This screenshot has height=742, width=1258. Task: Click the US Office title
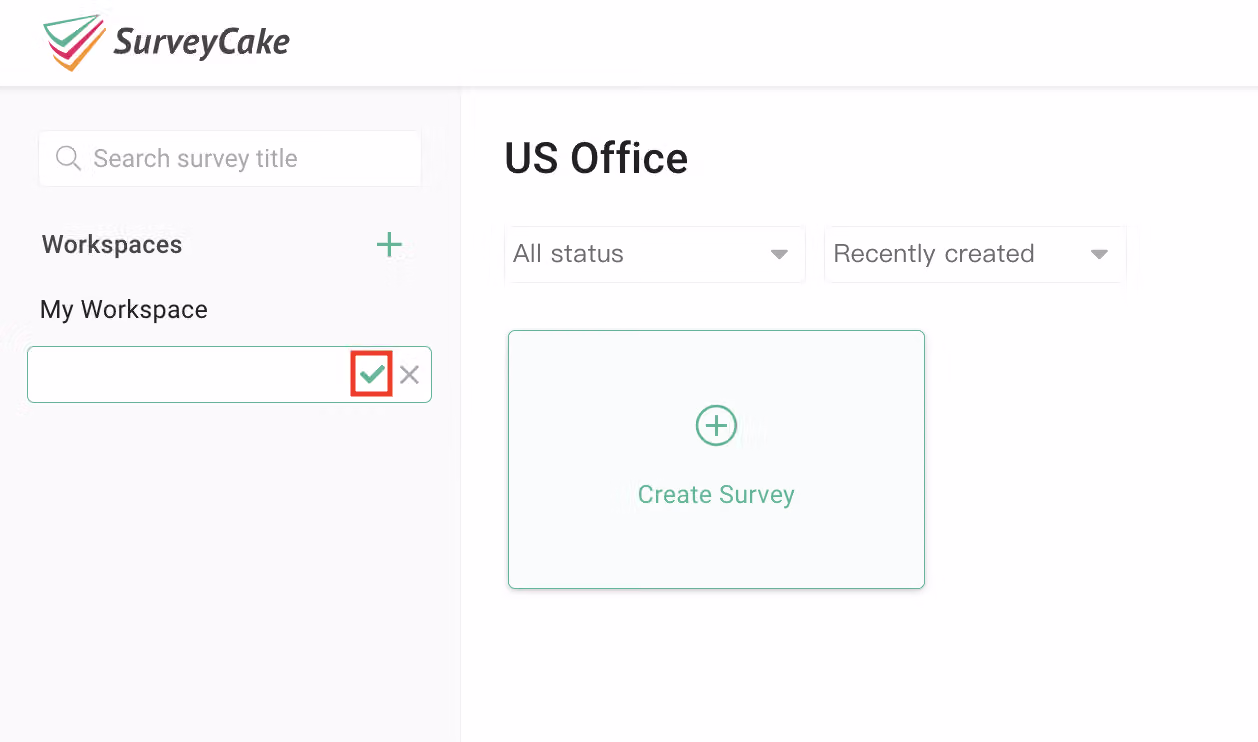click(596, 158)
